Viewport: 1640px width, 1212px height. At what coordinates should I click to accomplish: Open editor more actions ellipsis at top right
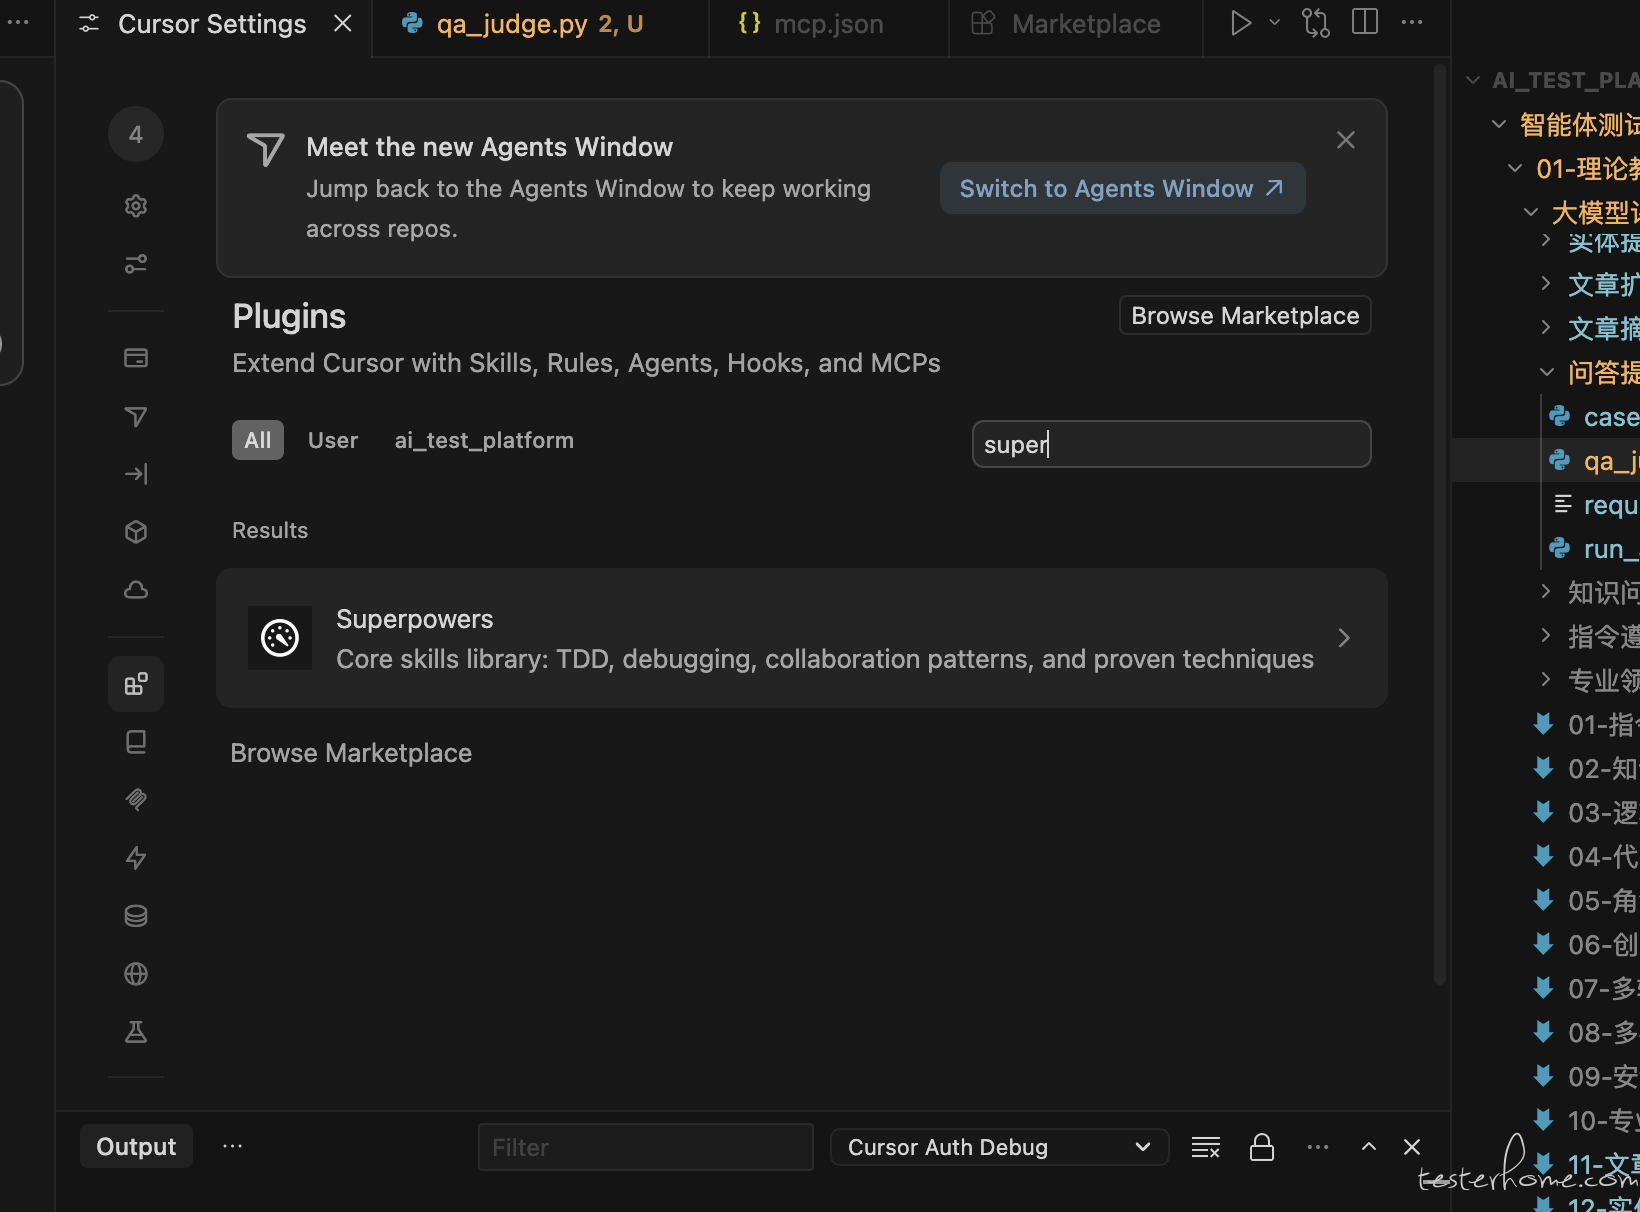1412,22
